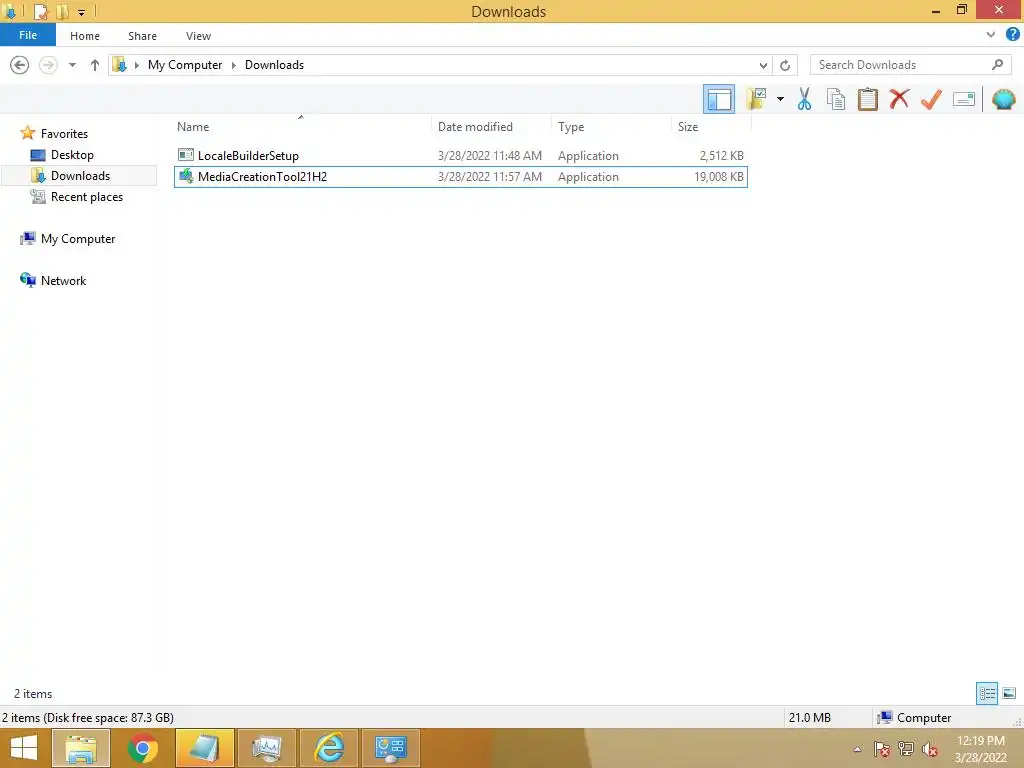Launch Google Chrome from taskbar
This screenshot has height=768, width=1024.
pos(142,748)
